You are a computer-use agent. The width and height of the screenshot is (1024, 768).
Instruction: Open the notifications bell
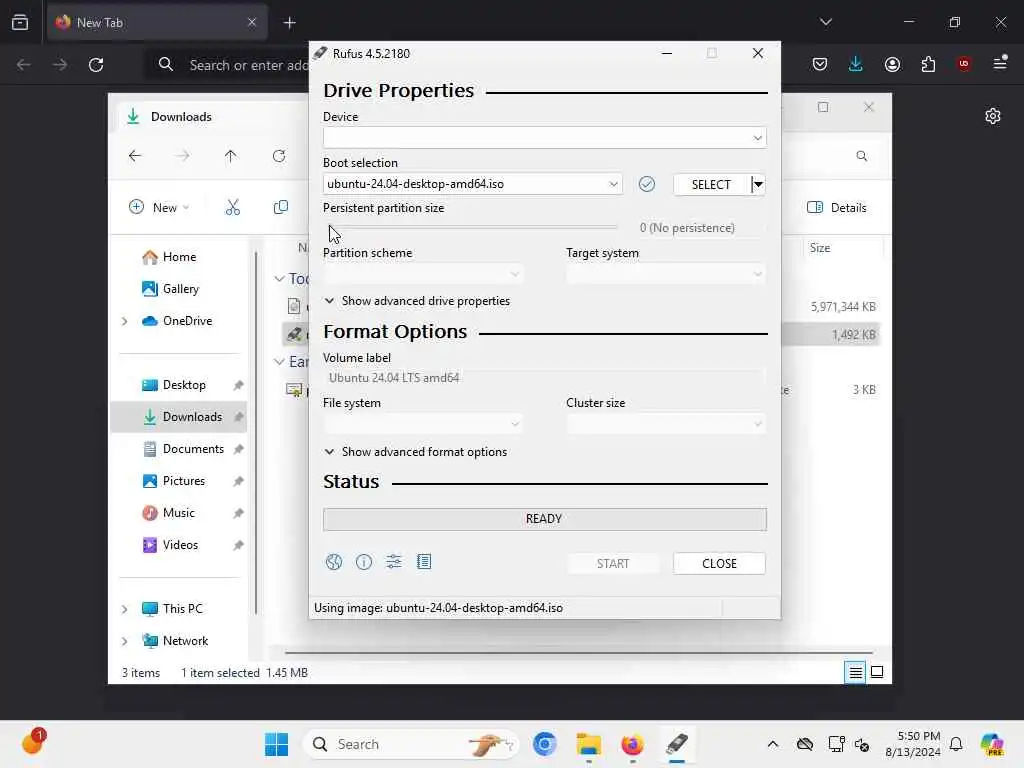coord(956,744)
